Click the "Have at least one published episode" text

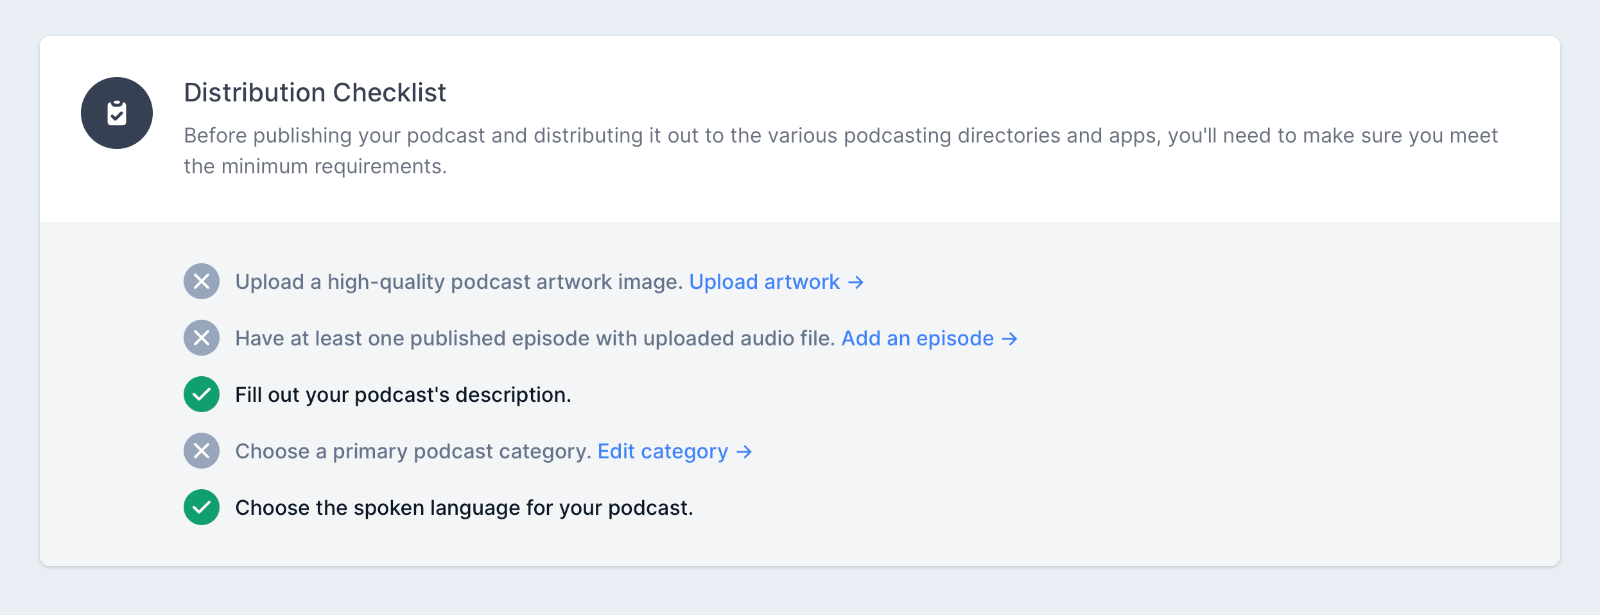[x=534, y=339]
